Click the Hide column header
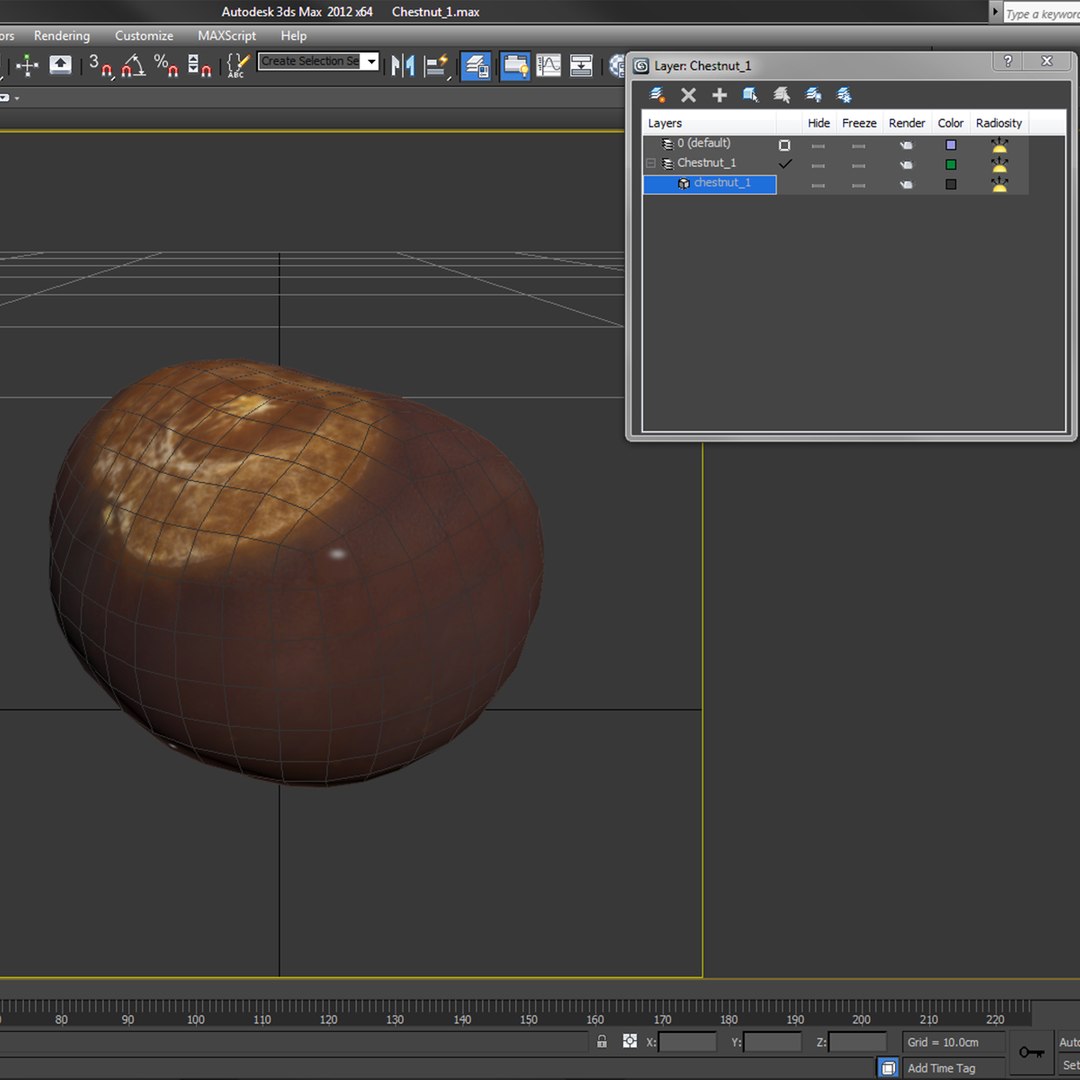The width and height of the screenshot is (1080, 1080). pyautogui.click(x=818, y=123)
